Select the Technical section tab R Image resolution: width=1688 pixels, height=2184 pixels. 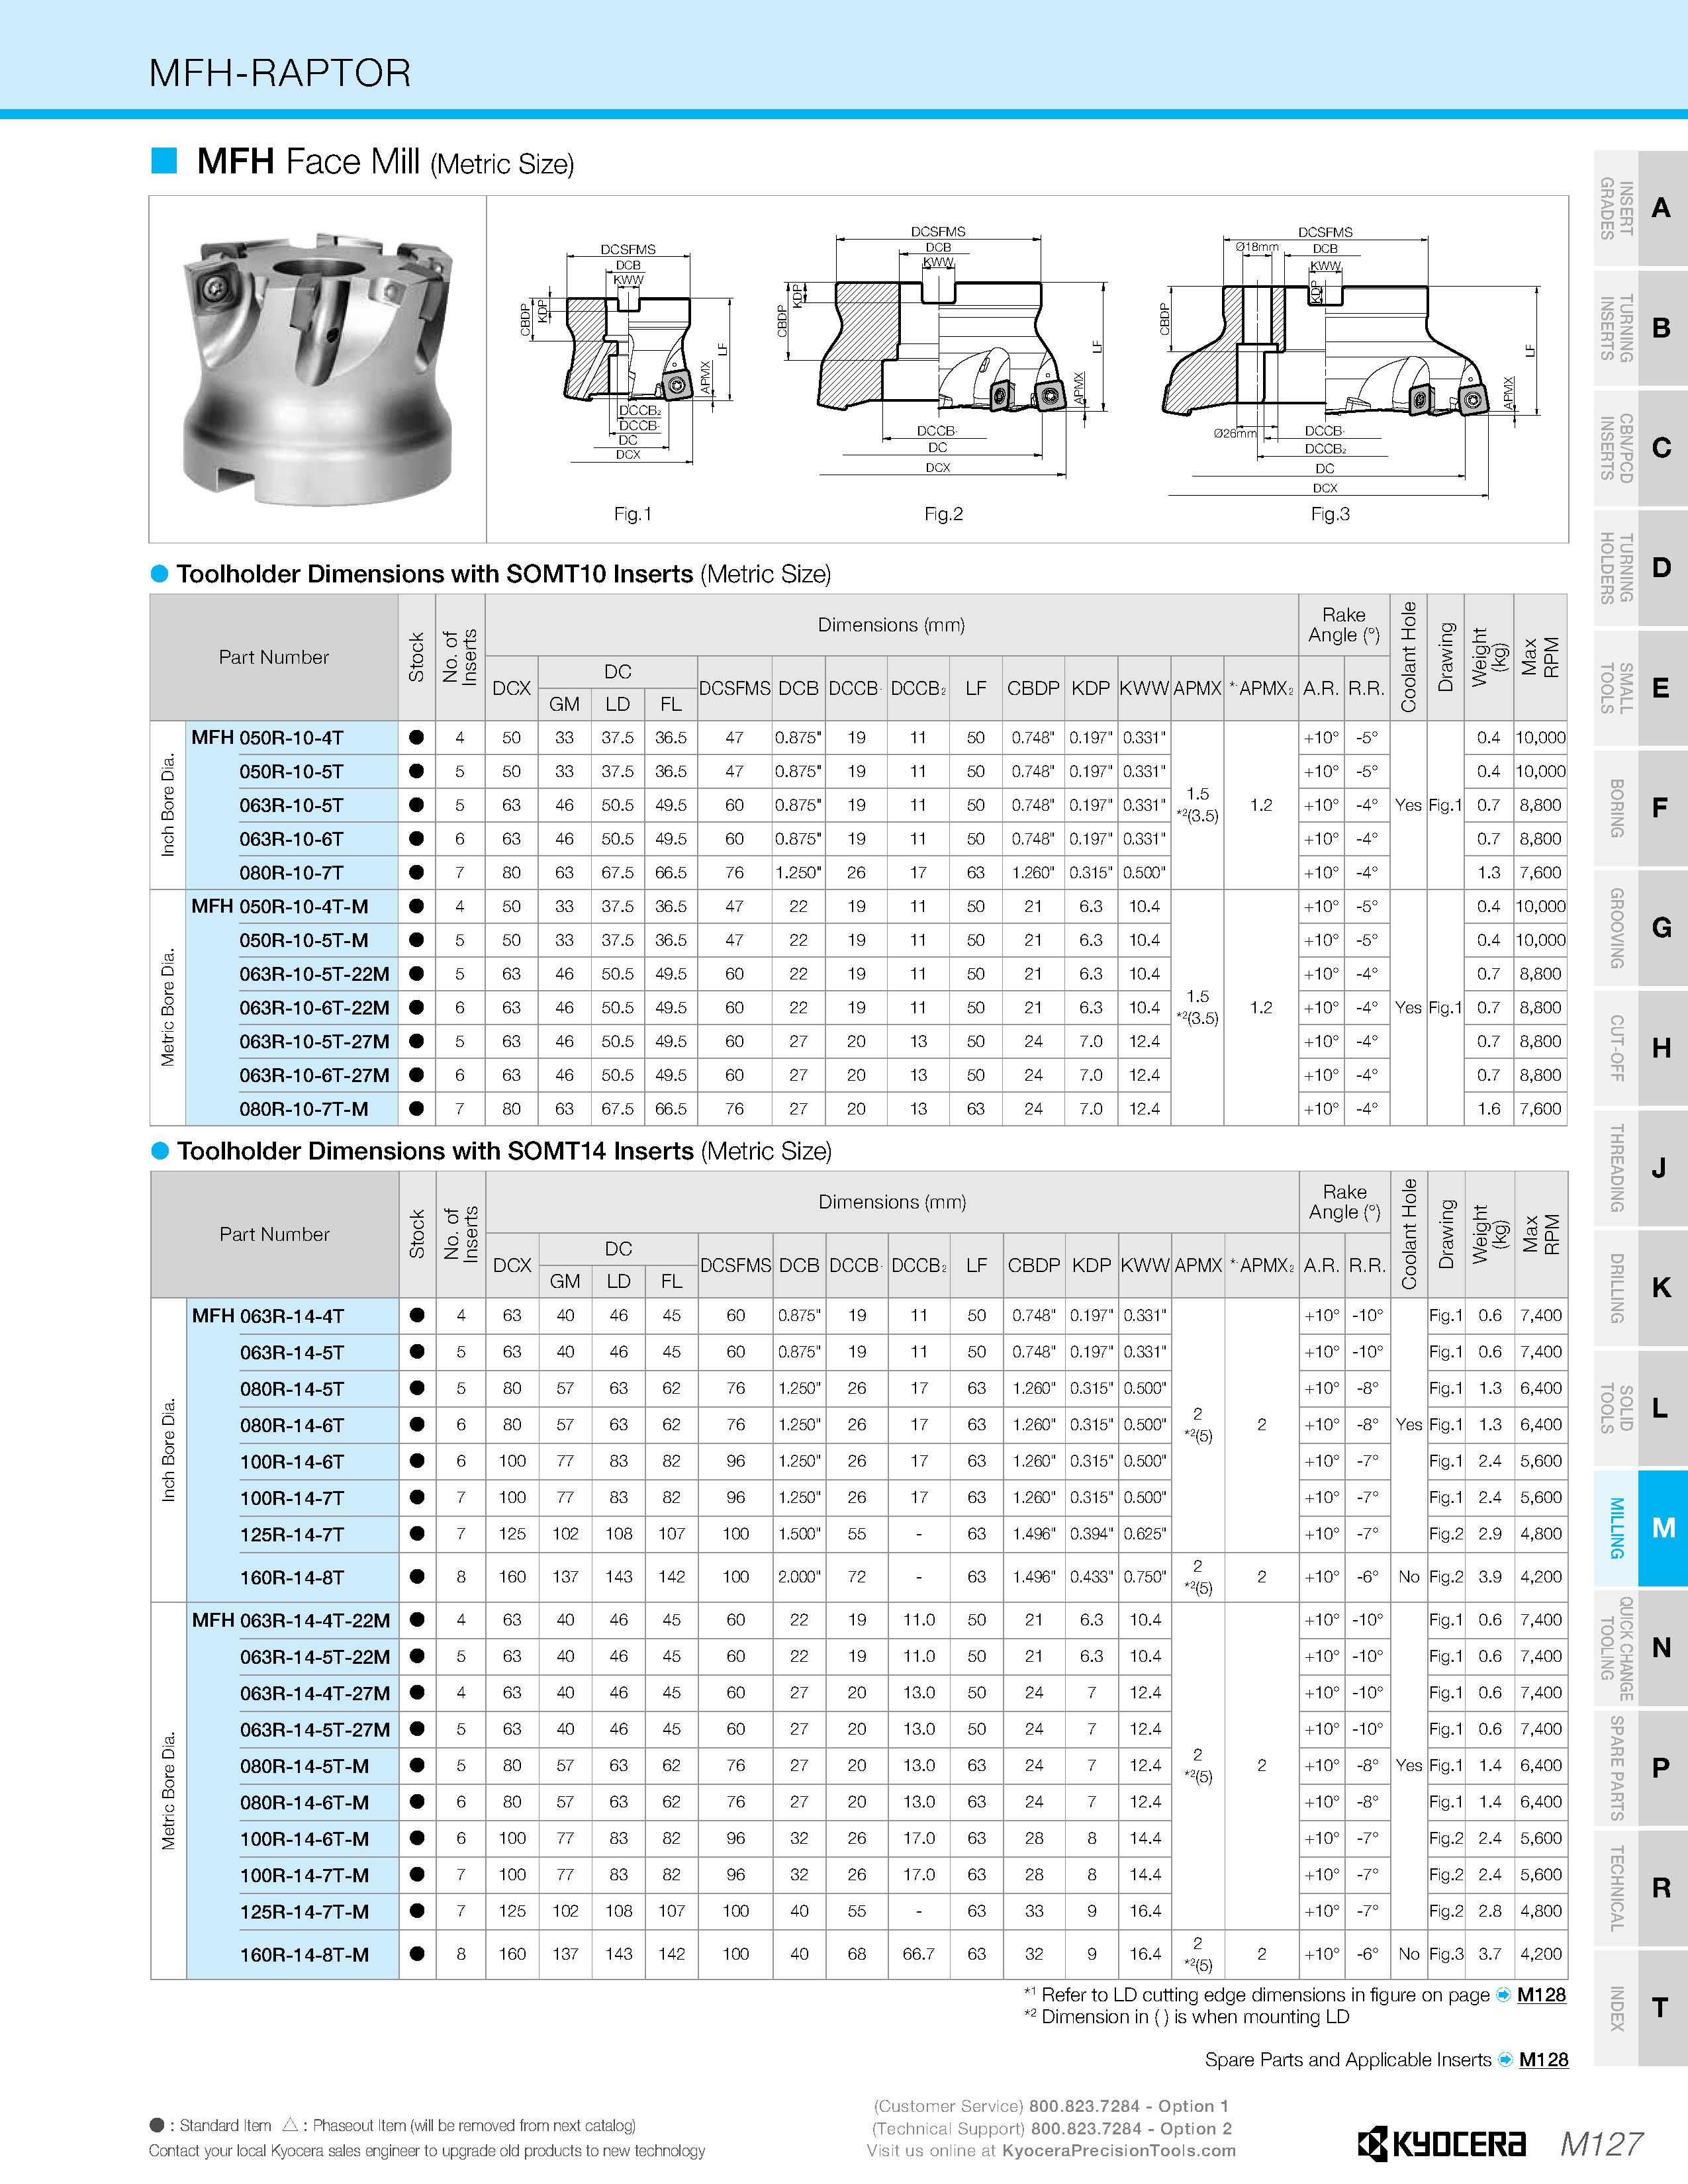click(1640, 1888)
